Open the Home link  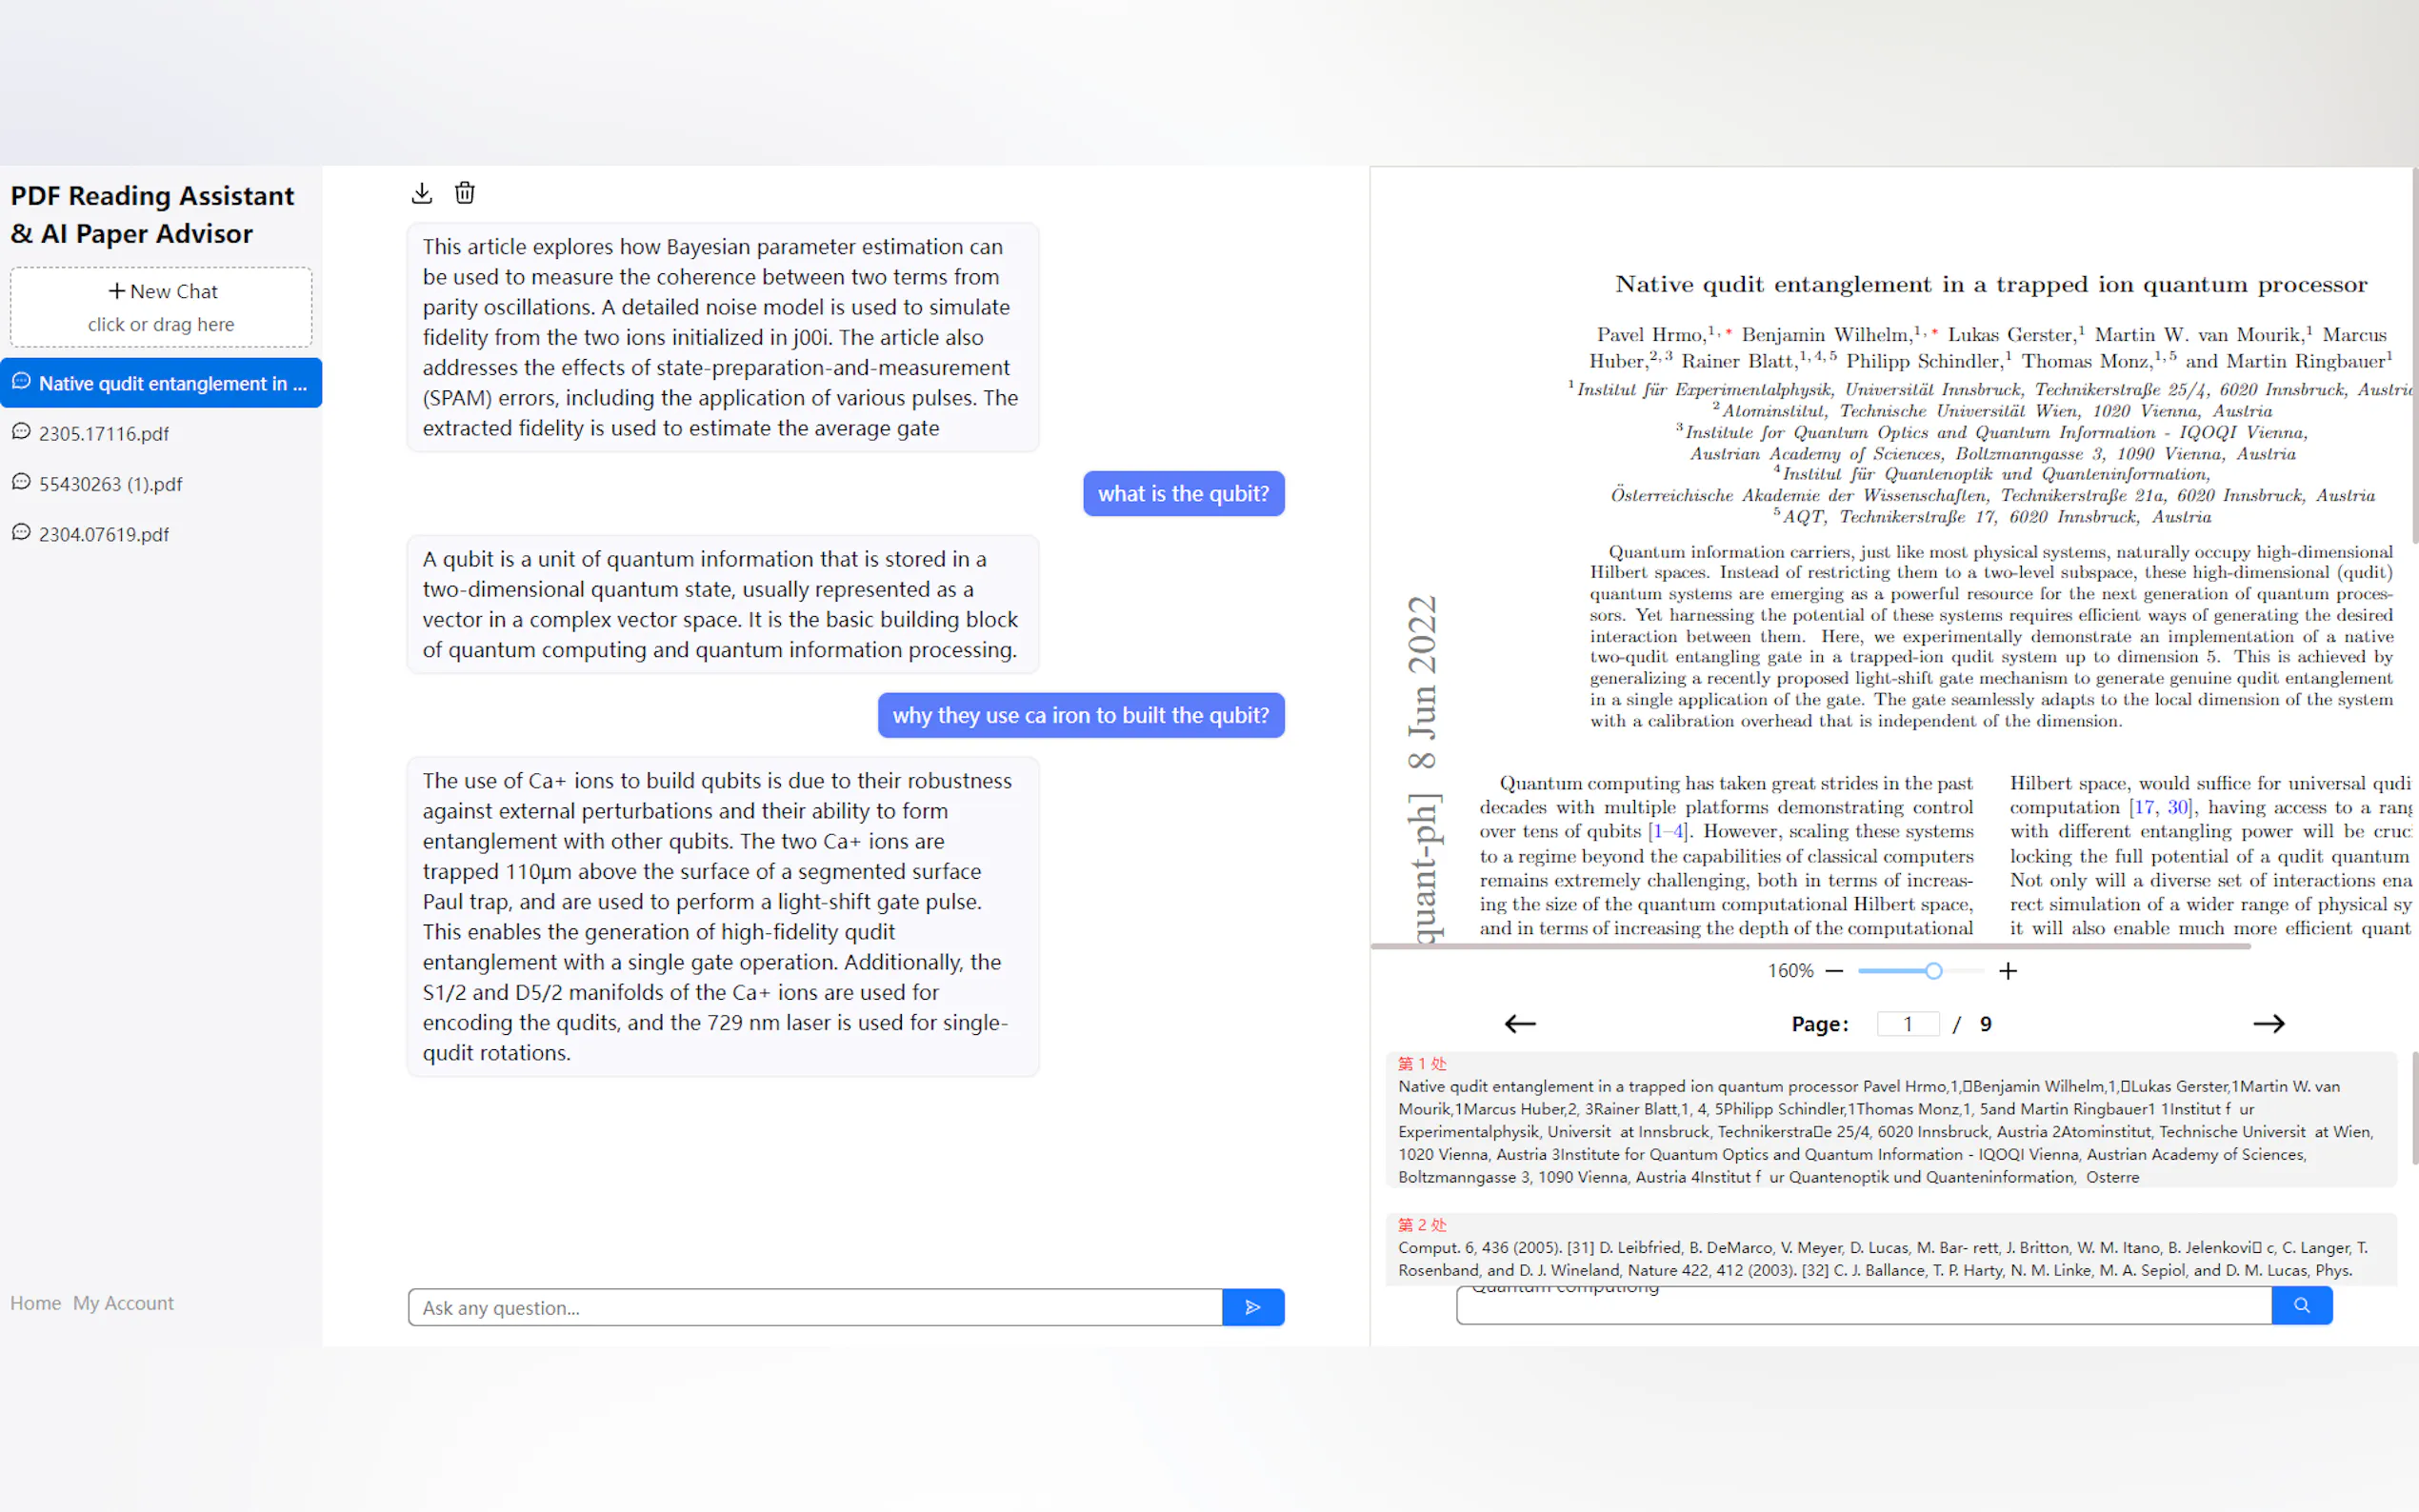point(35,1303)
